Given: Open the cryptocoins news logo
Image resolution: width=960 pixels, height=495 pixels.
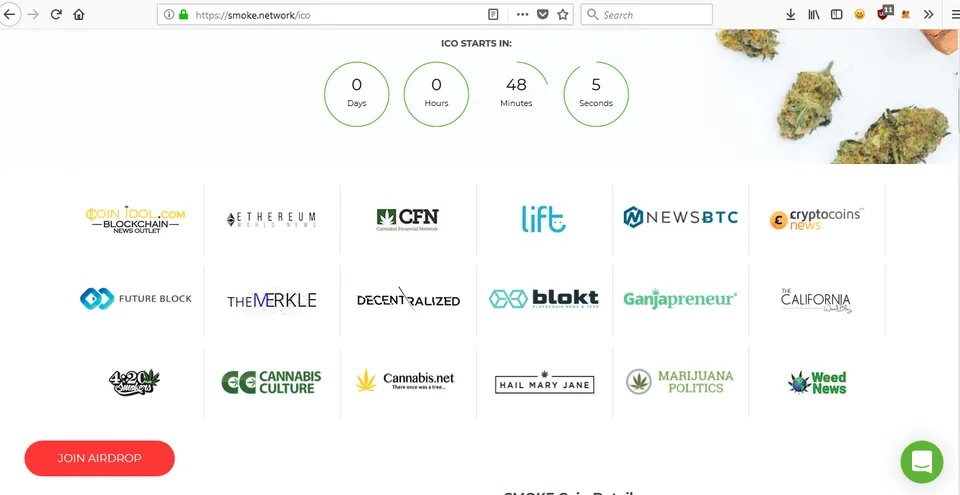Looking at the screenshot, I should point(816,219).
